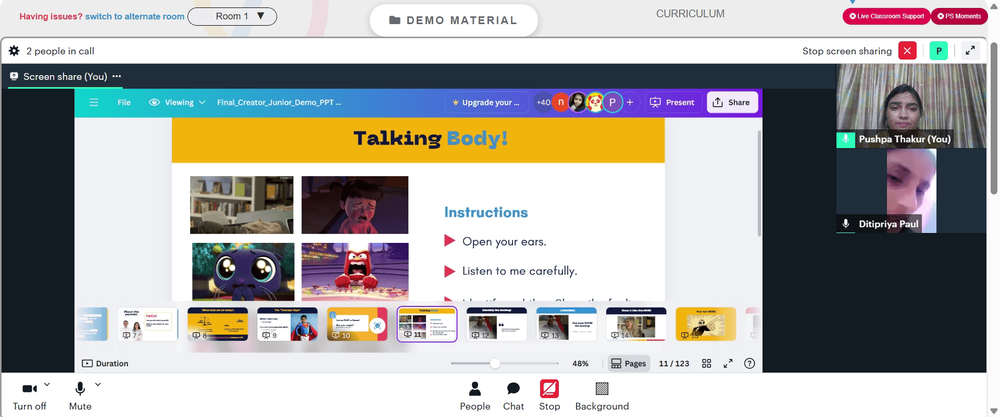The height and width of the screenshot is (417, 1000).
Task: Expand microphone options chevron
Action: [x=98, y=384]
